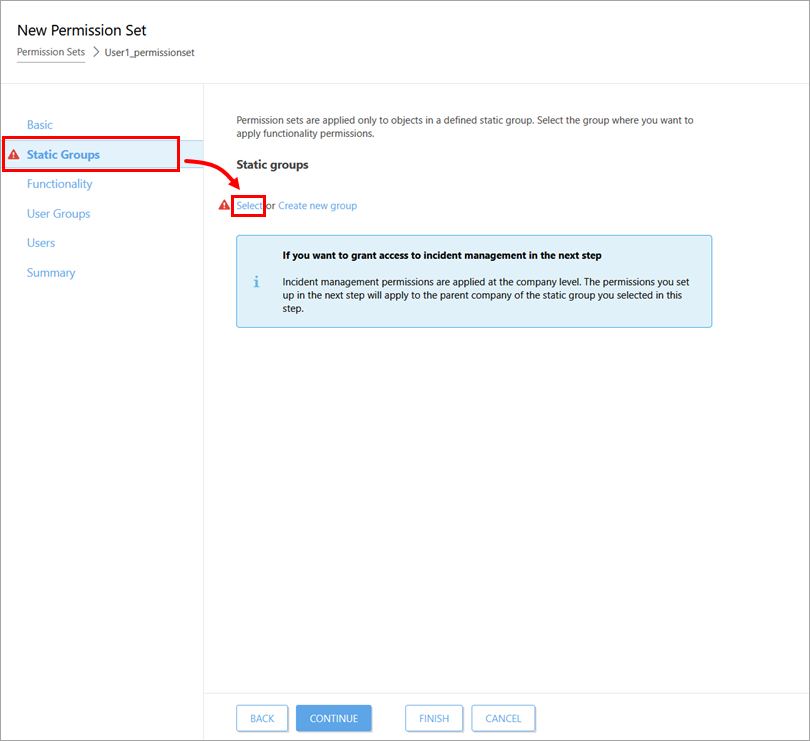This screenshot has width=810, height=741.
Task: Select the Static Groups step in sidebar
Action: coord(63,155)
